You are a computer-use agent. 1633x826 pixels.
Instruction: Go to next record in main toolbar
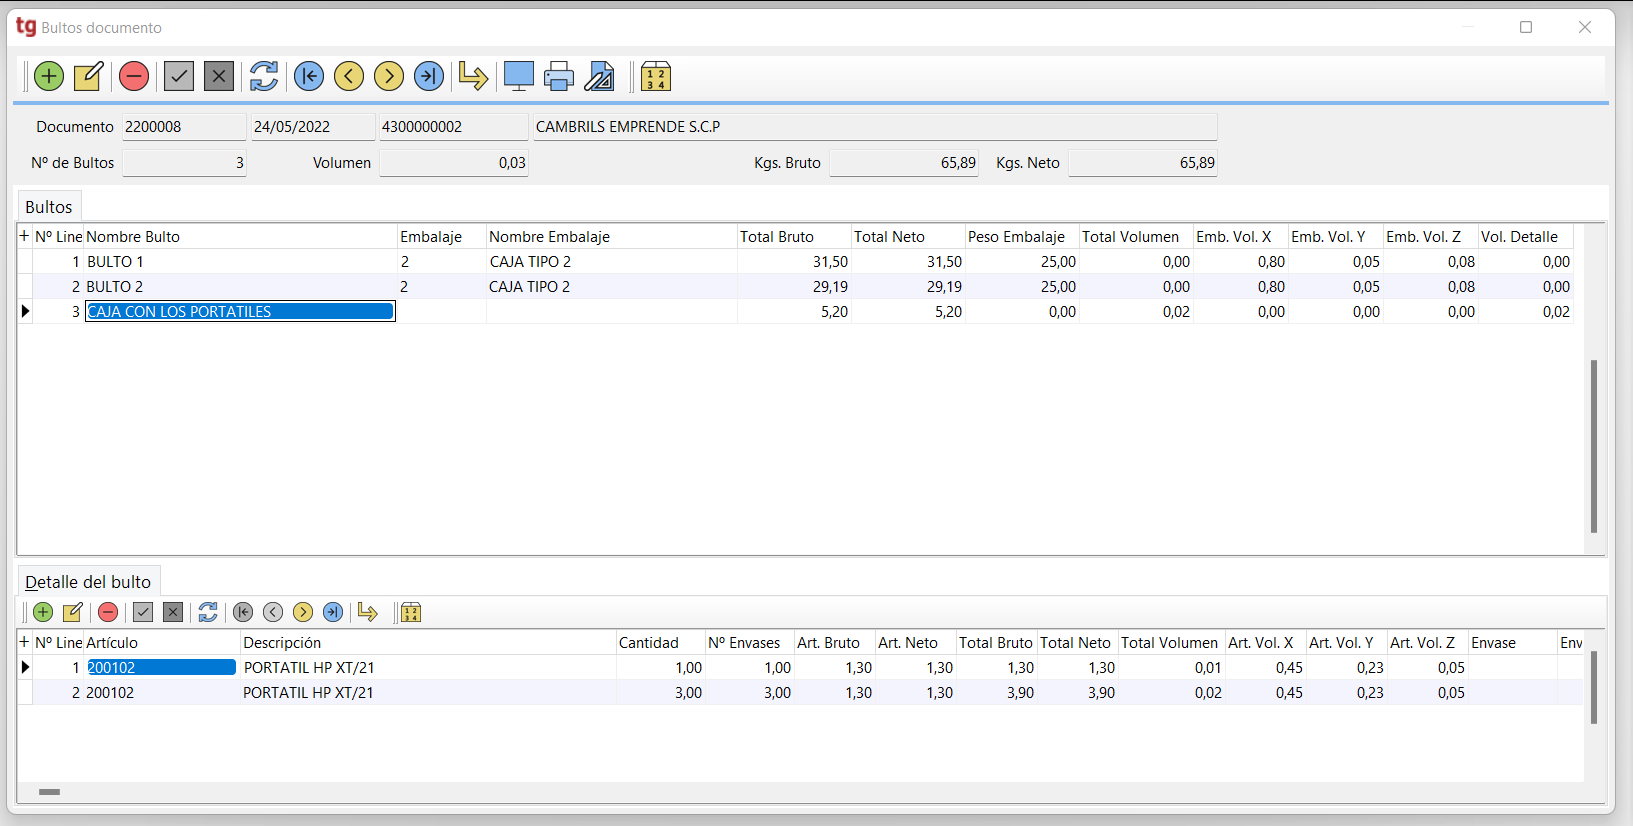[389, 76]
